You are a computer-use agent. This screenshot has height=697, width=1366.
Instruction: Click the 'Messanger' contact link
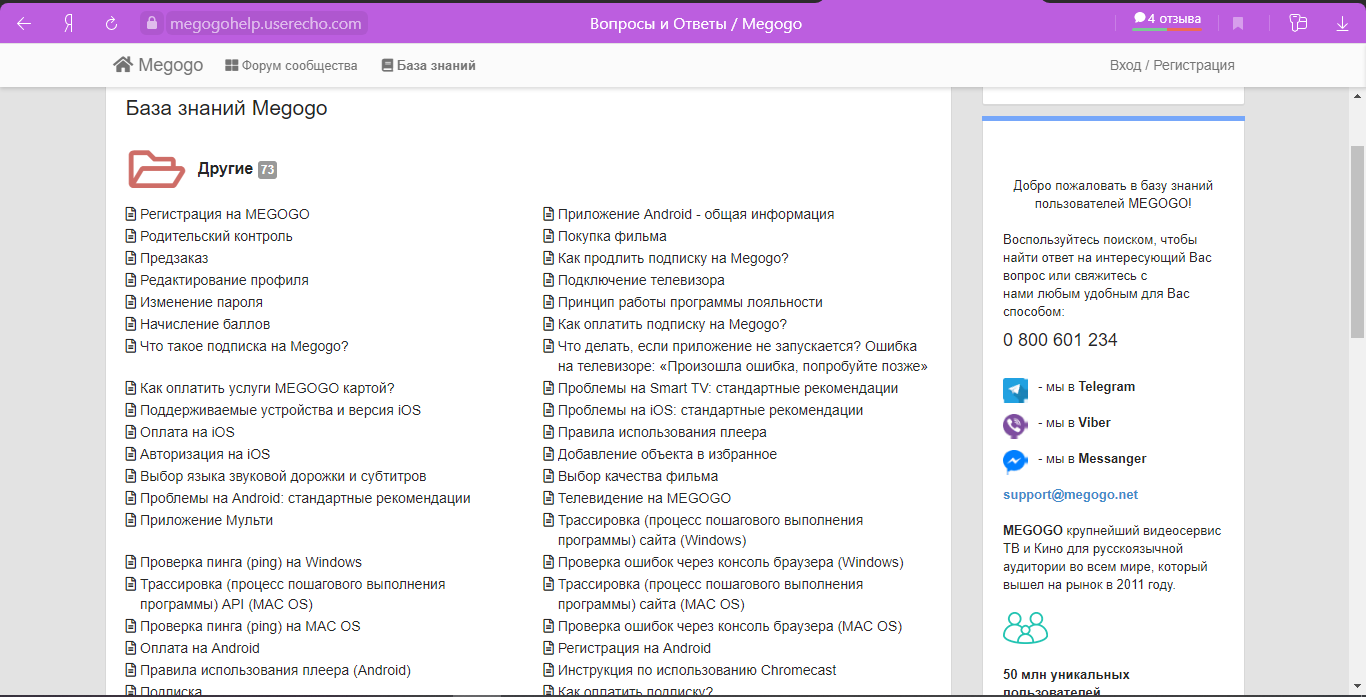(x=1112, y=459)
